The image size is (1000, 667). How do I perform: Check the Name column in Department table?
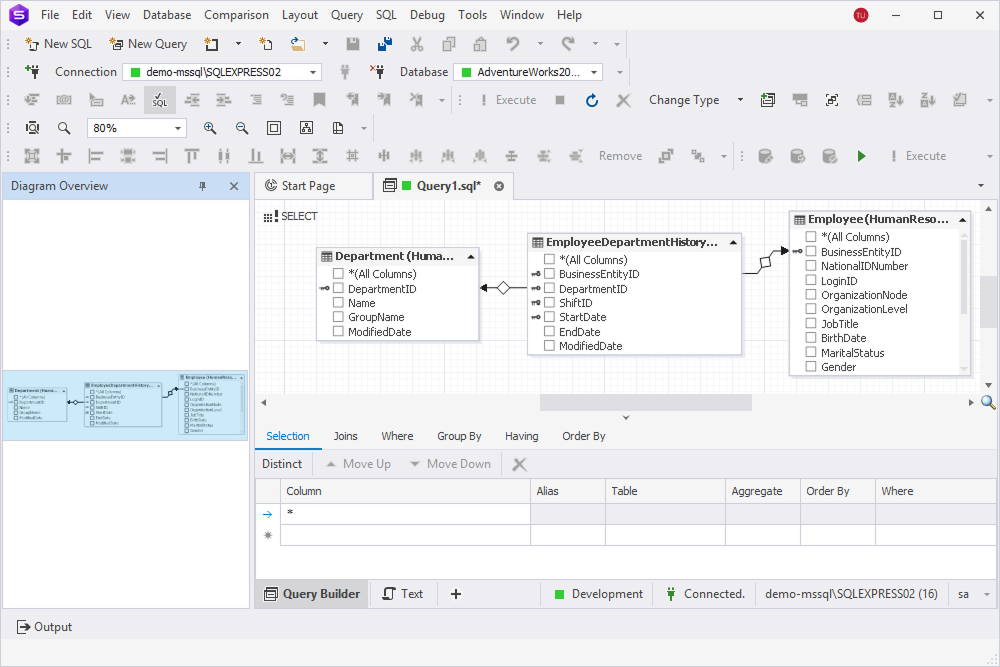click(337, 303)
